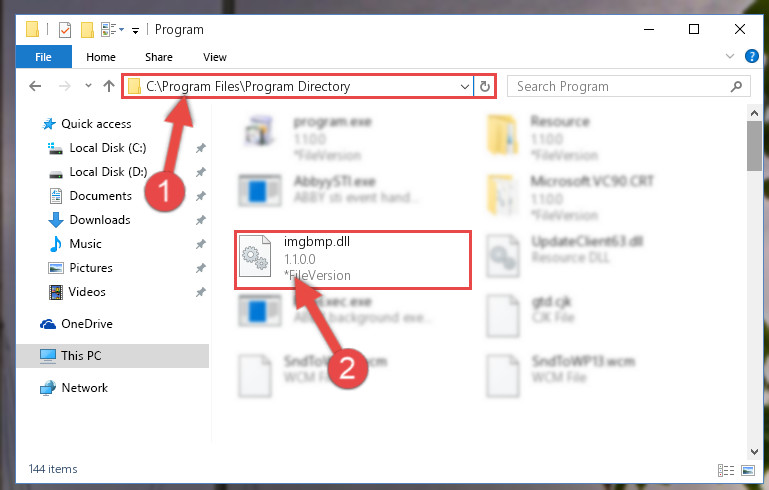The height and width of the screenshot is (490, 769).
Task: Click the search magnifier icon
Action: pyautogui.click(x=736, y=87)
